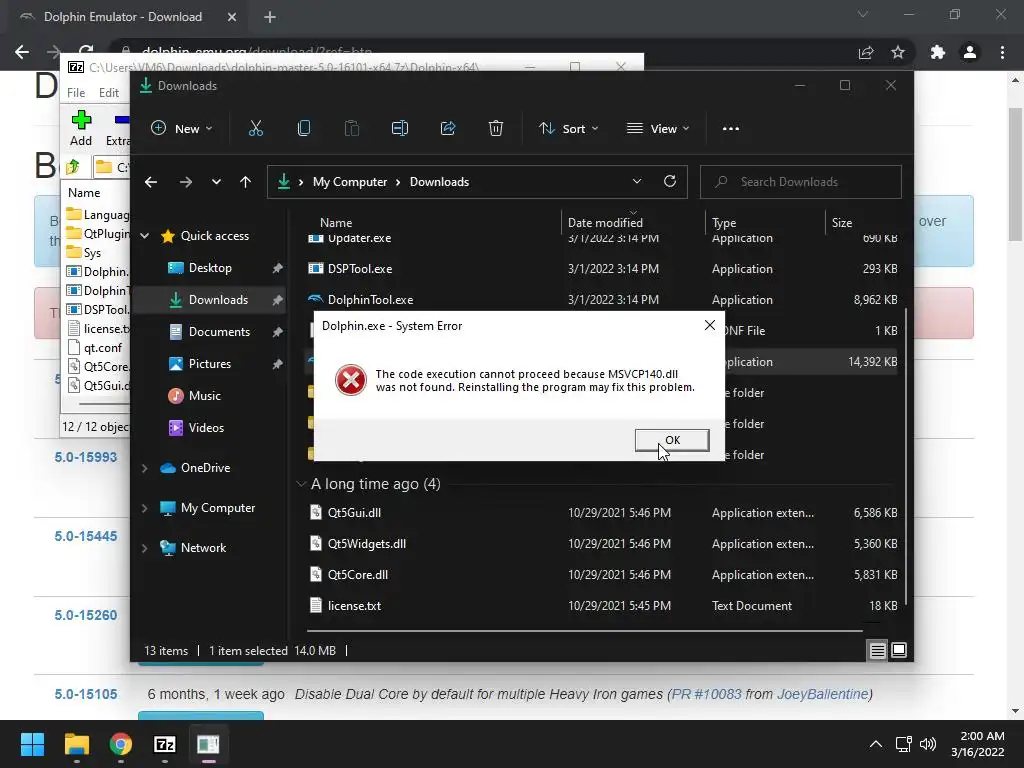Open the Edit menu in 7-Zip window
Image resolution: width=1024 pixels, height=768 pixels.
click(108, 93)
